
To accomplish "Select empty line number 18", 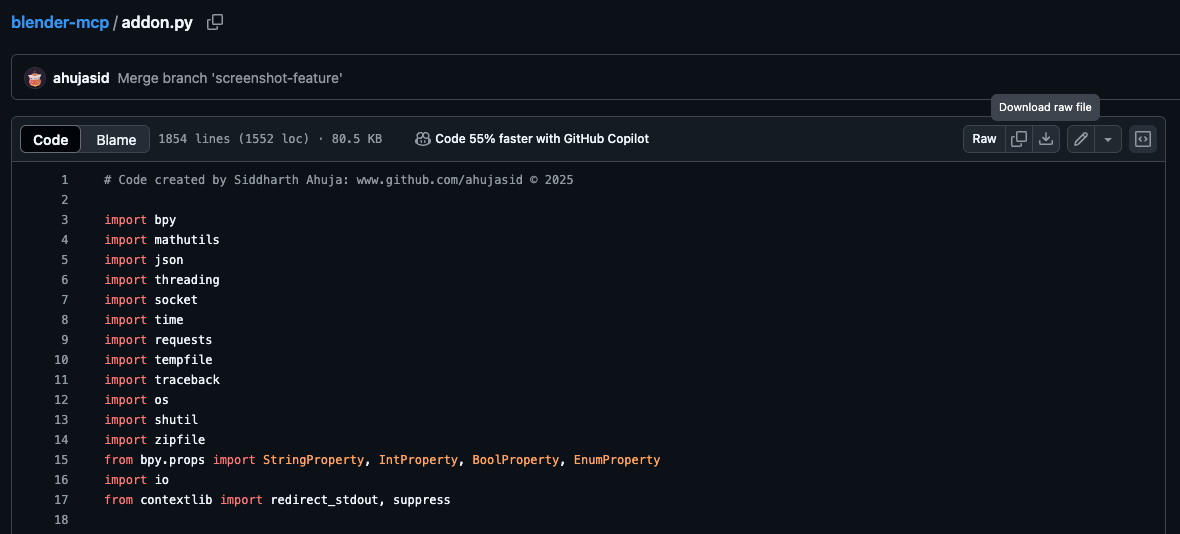I will 61,520.
